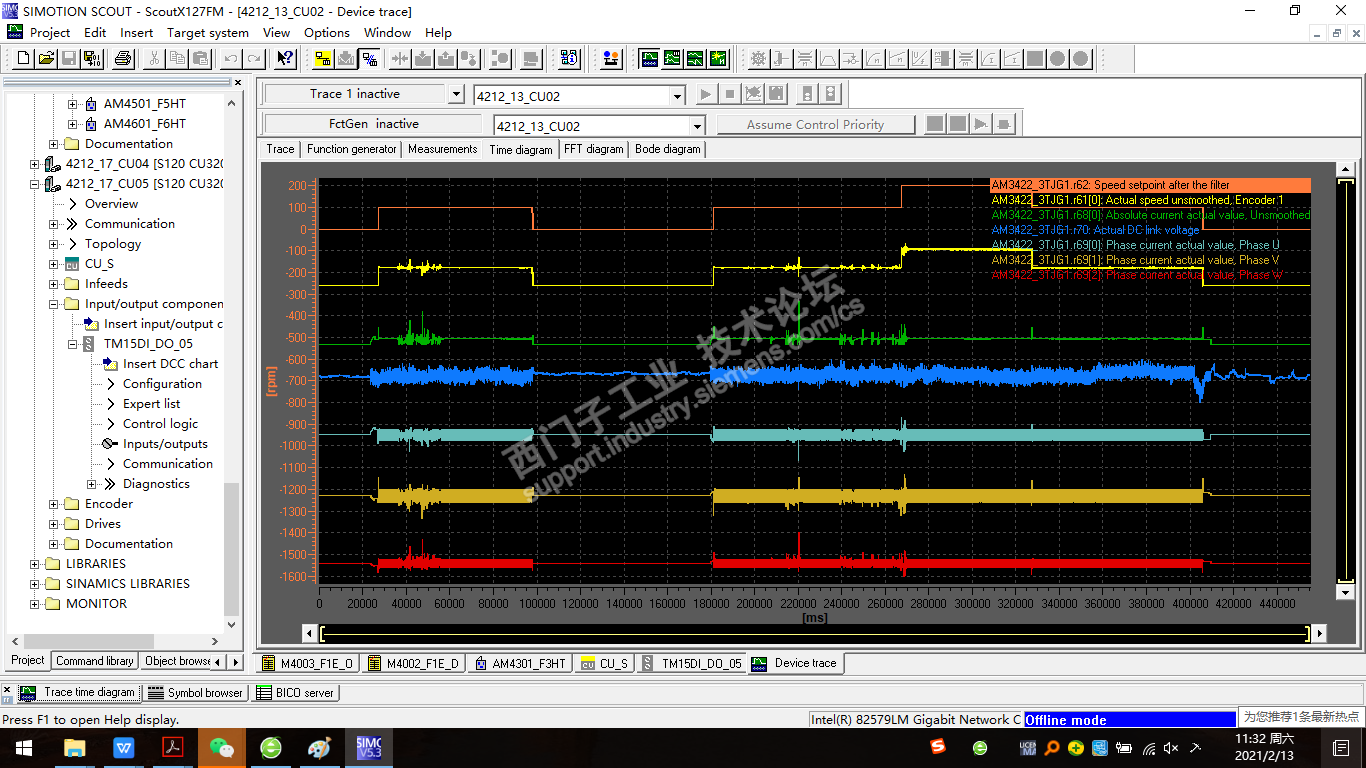Open File Explorer from the taskbar

[x=74, y=747]
